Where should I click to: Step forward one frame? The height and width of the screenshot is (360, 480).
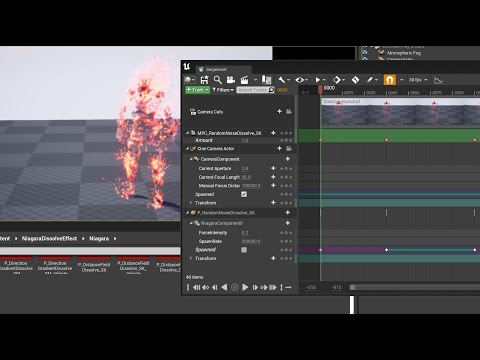pos(255,287)
